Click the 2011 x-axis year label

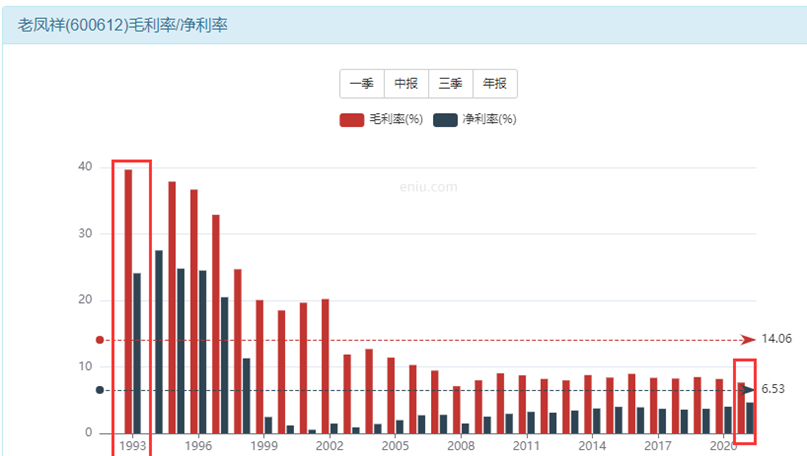click(x=526, y=446)
